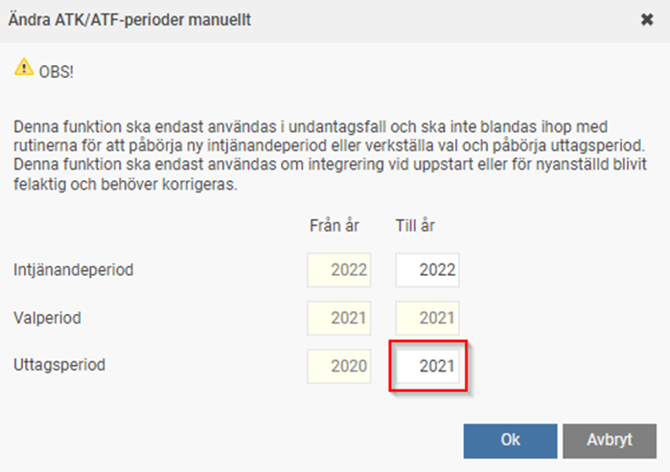Click the text line ending with korrigeras
The image size is (670, 472).
(x=125, y=186)
